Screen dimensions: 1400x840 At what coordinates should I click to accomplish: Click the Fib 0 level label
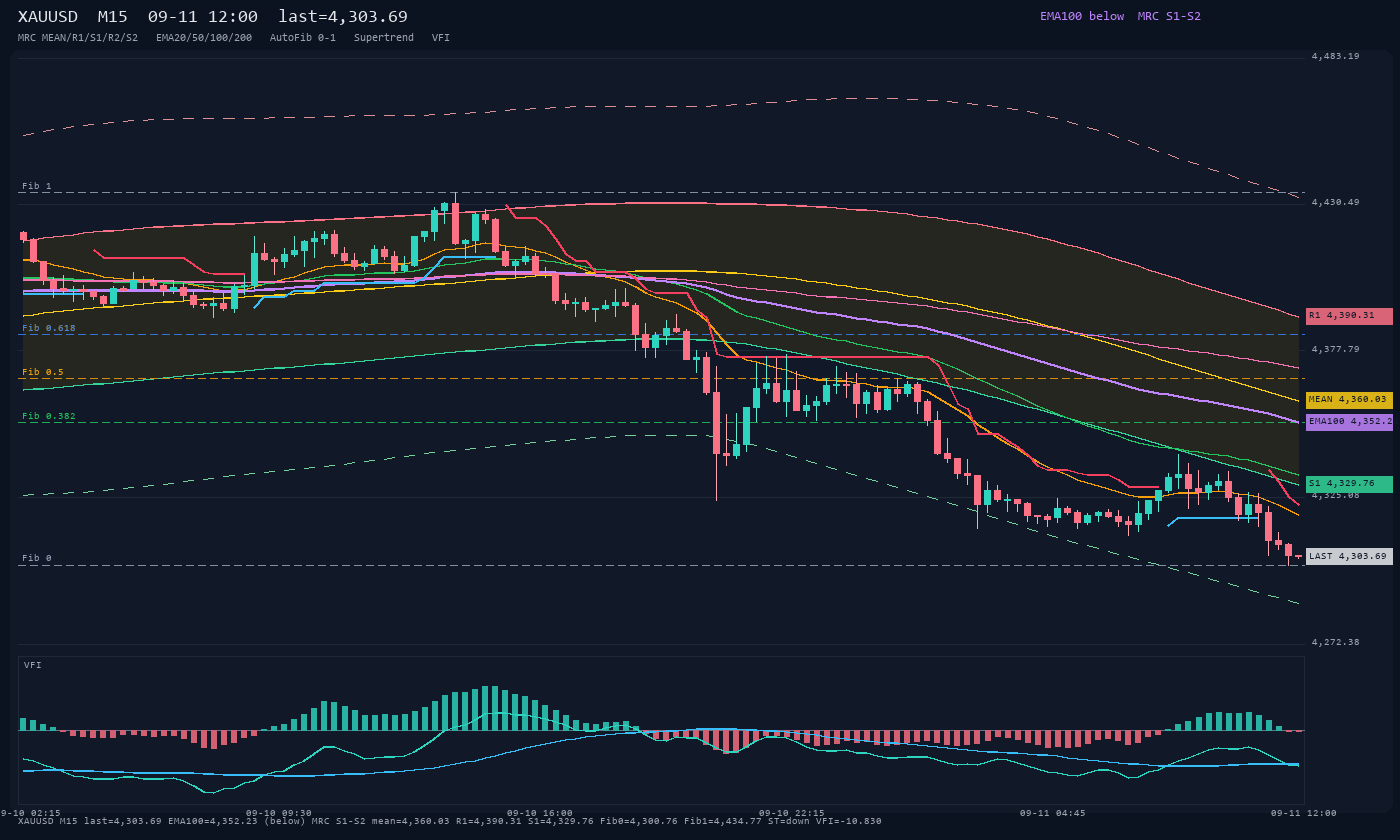point(37,558)
